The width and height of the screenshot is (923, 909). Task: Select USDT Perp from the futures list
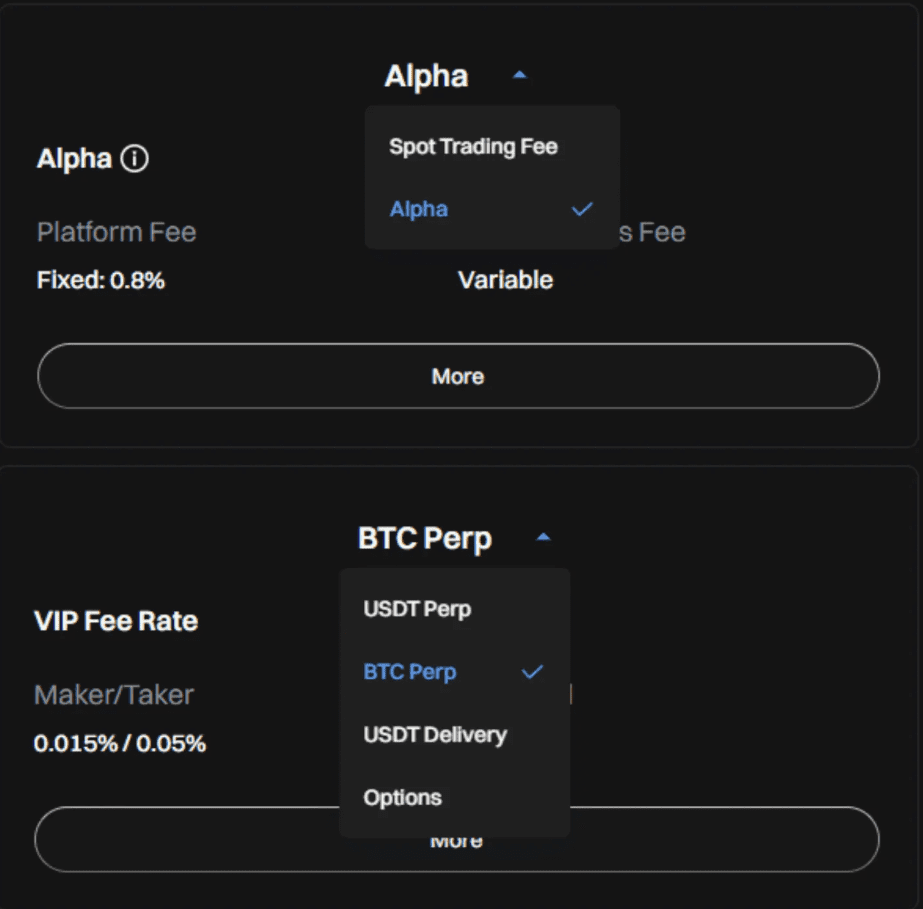(417, 609)
